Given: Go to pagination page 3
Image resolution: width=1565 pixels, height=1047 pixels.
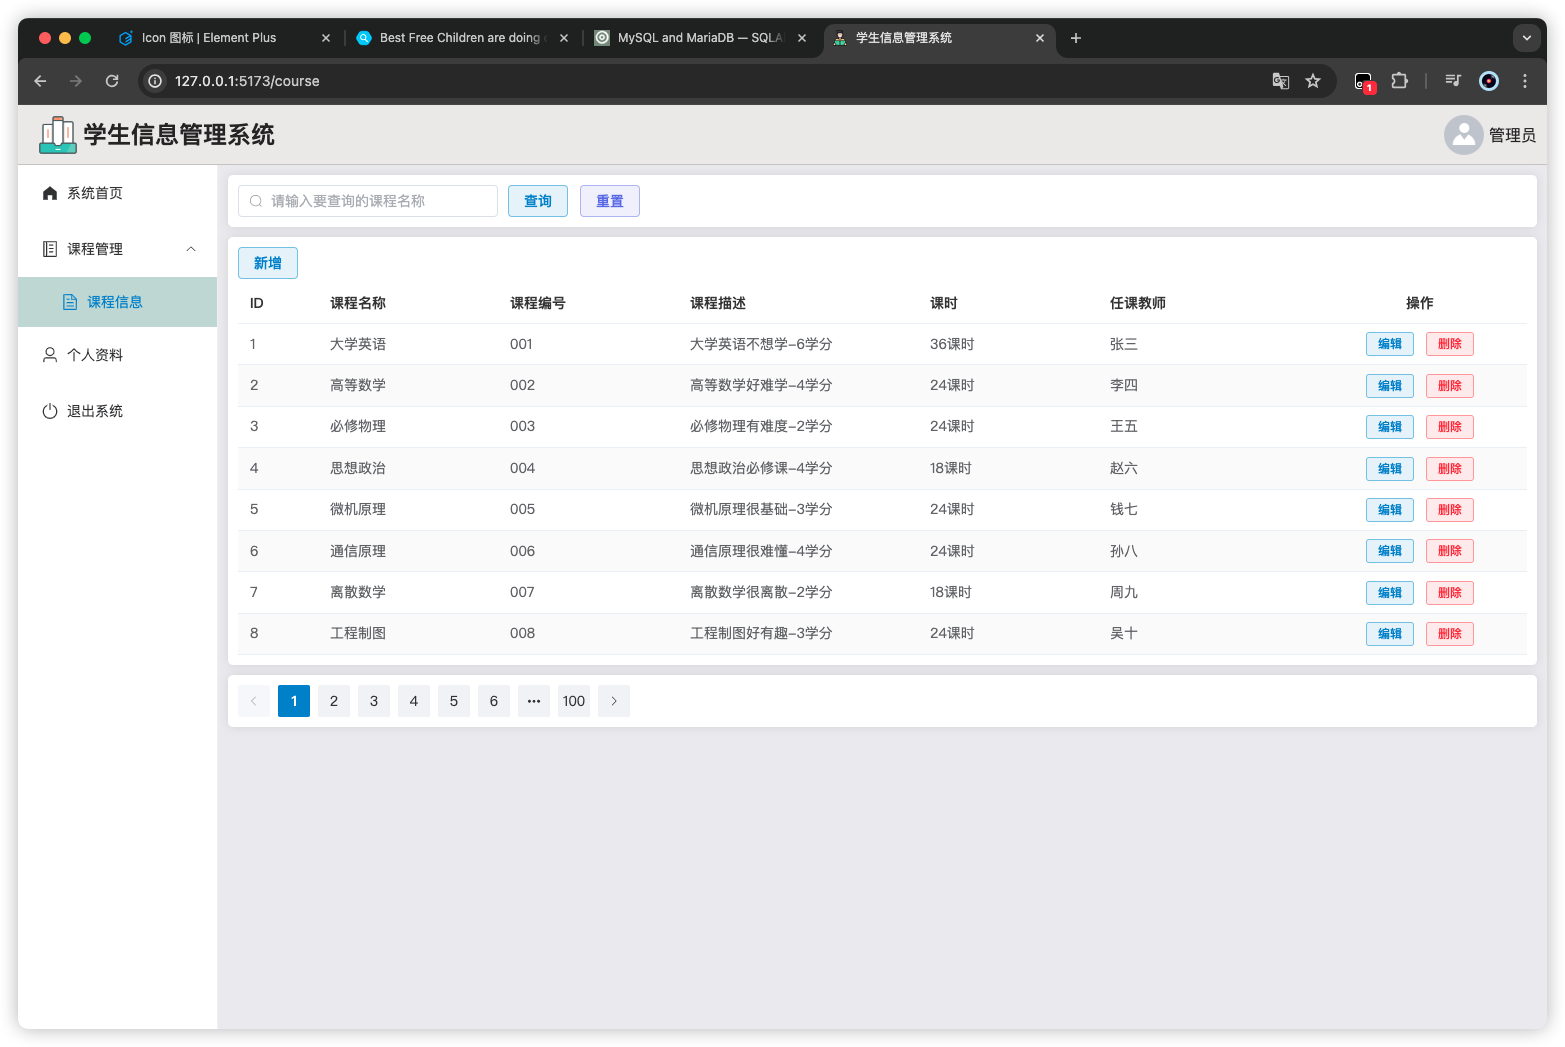Looking at the screenshot, I should coord(374,701).
